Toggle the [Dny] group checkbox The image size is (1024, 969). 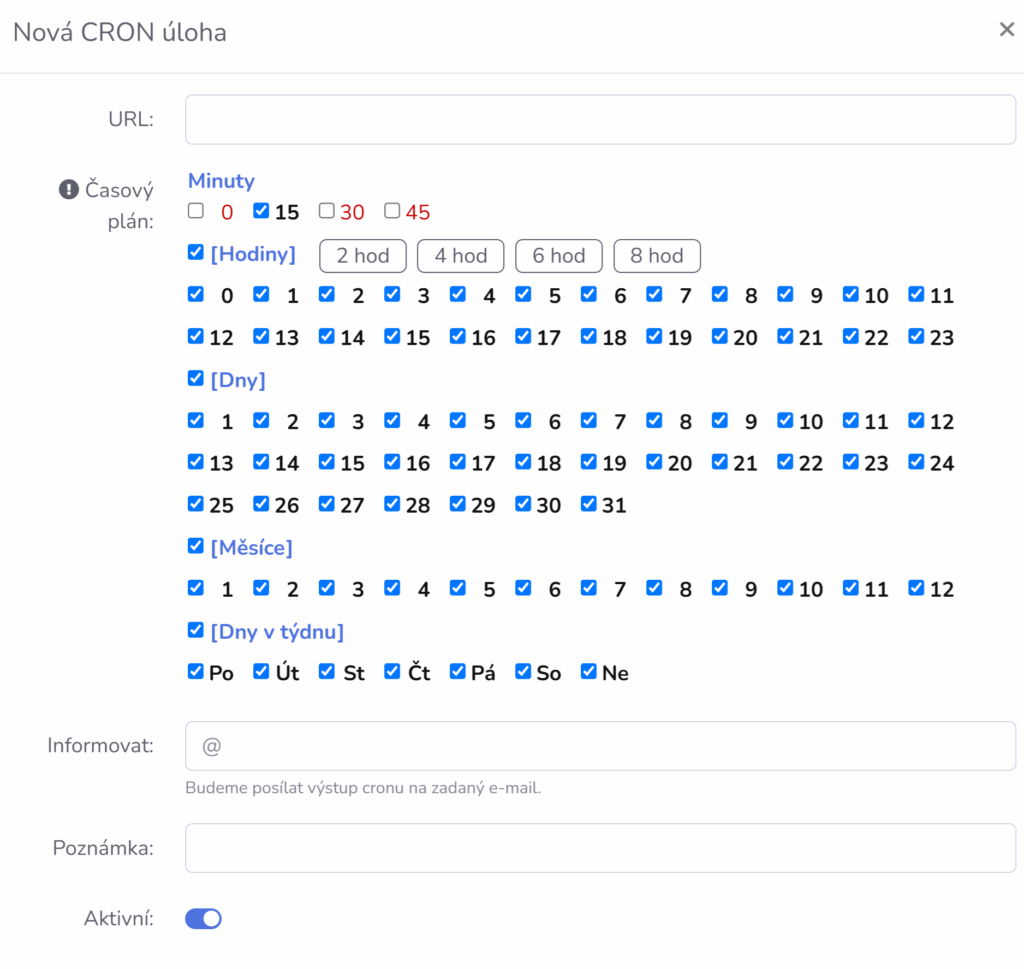196,379
